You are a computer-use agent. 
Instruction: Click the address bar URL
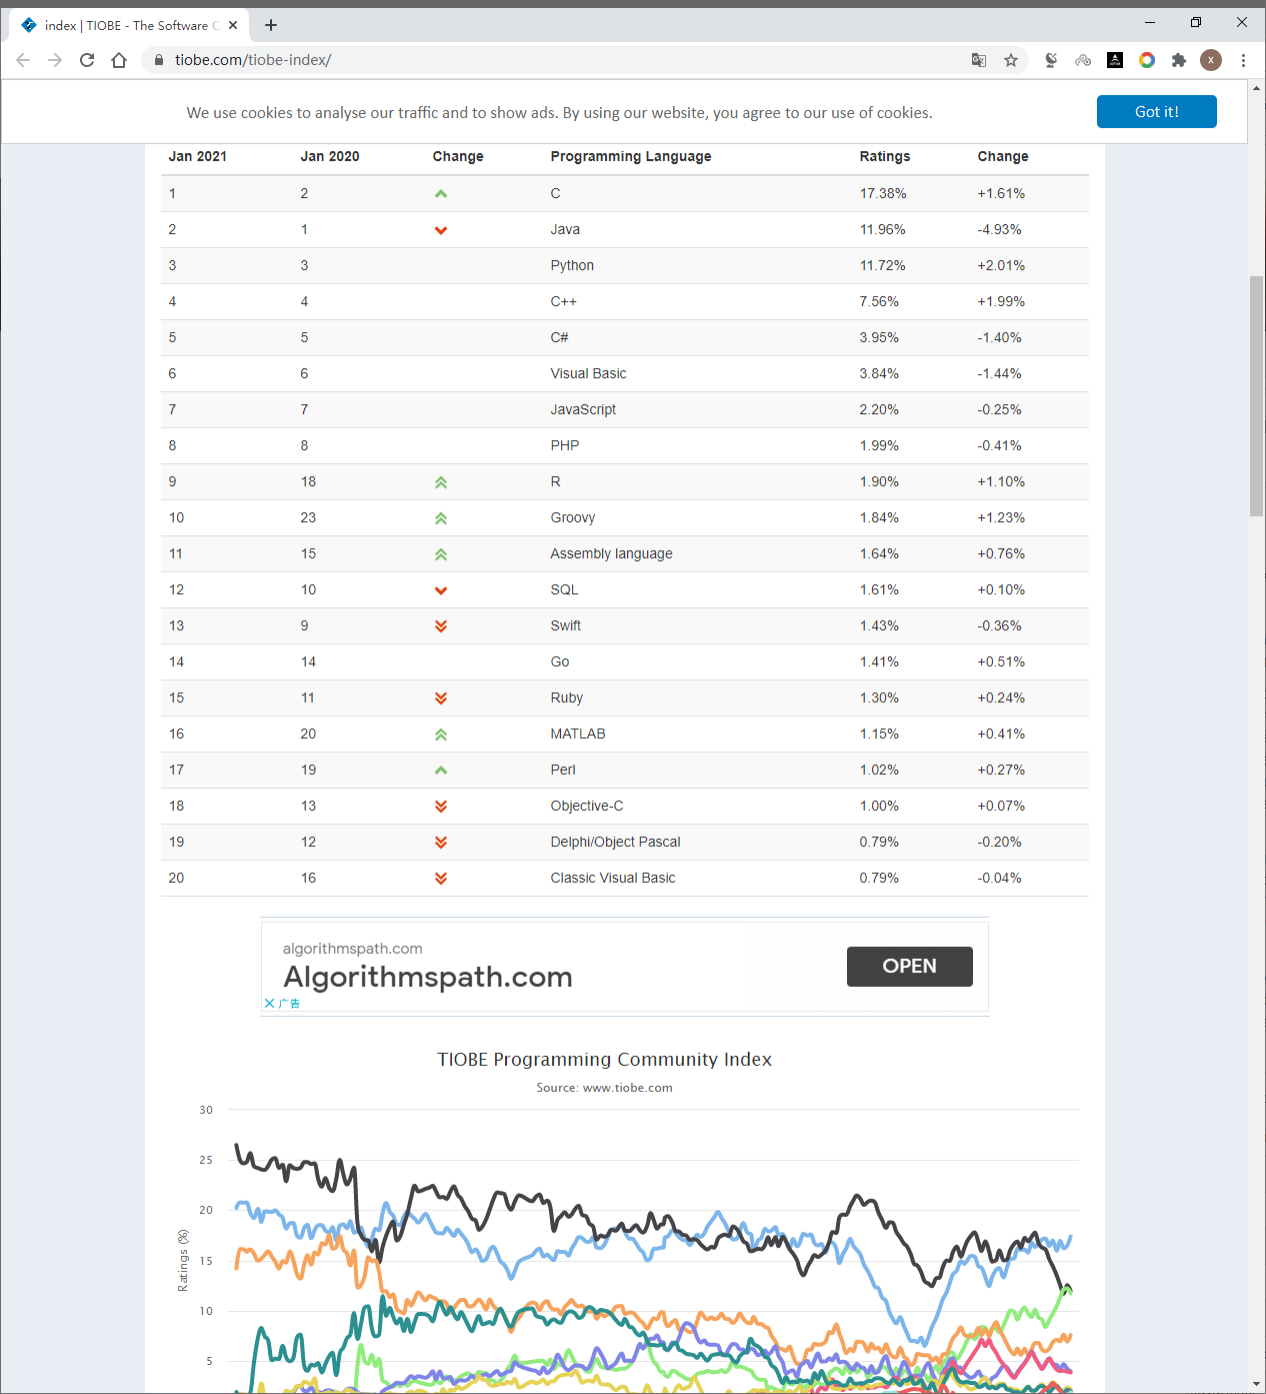[253, 60]
